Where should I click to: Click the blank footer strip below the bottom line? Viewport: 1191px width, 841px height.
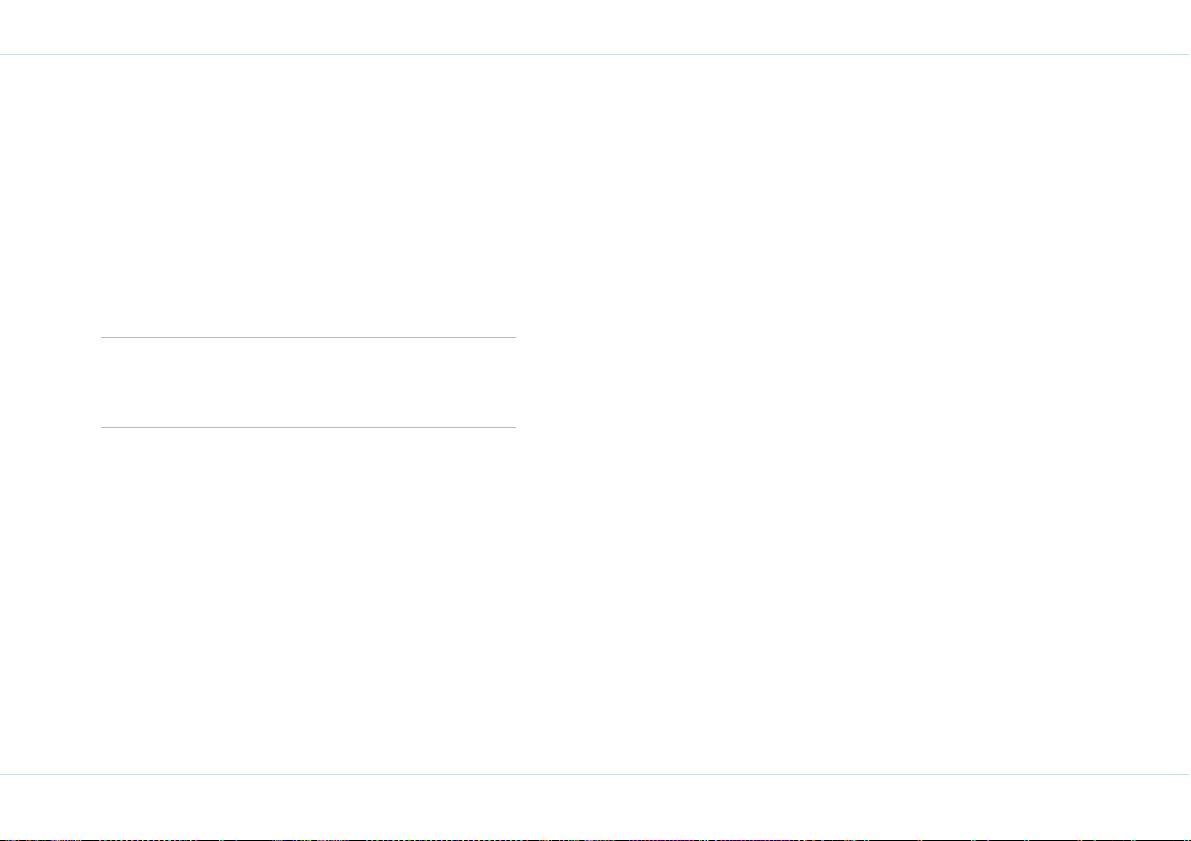tap(596, 806)
